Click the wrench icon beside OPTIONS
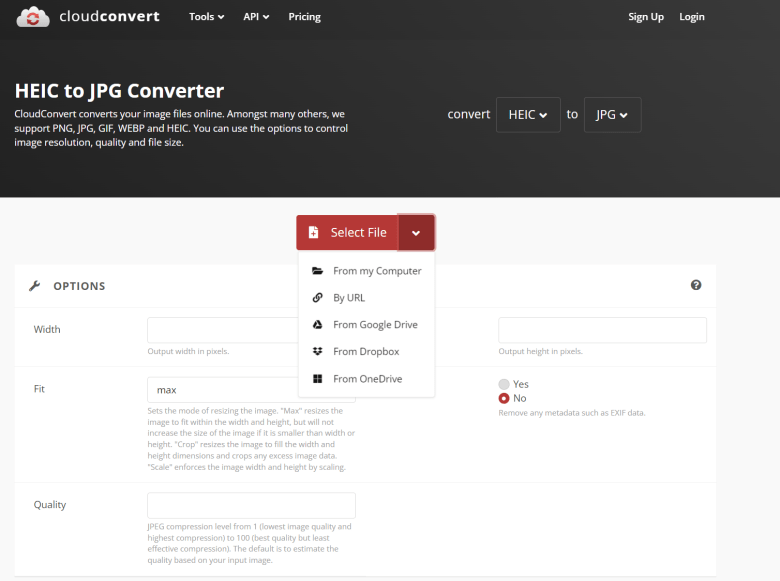Screen dimensions: 780x581 pyautogui.click(x=34, y=286)
